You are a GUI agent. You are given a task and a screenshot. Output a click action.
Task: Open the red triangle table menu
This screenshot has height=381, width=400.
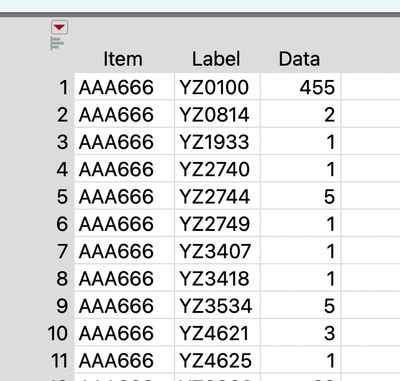point(59,27)
